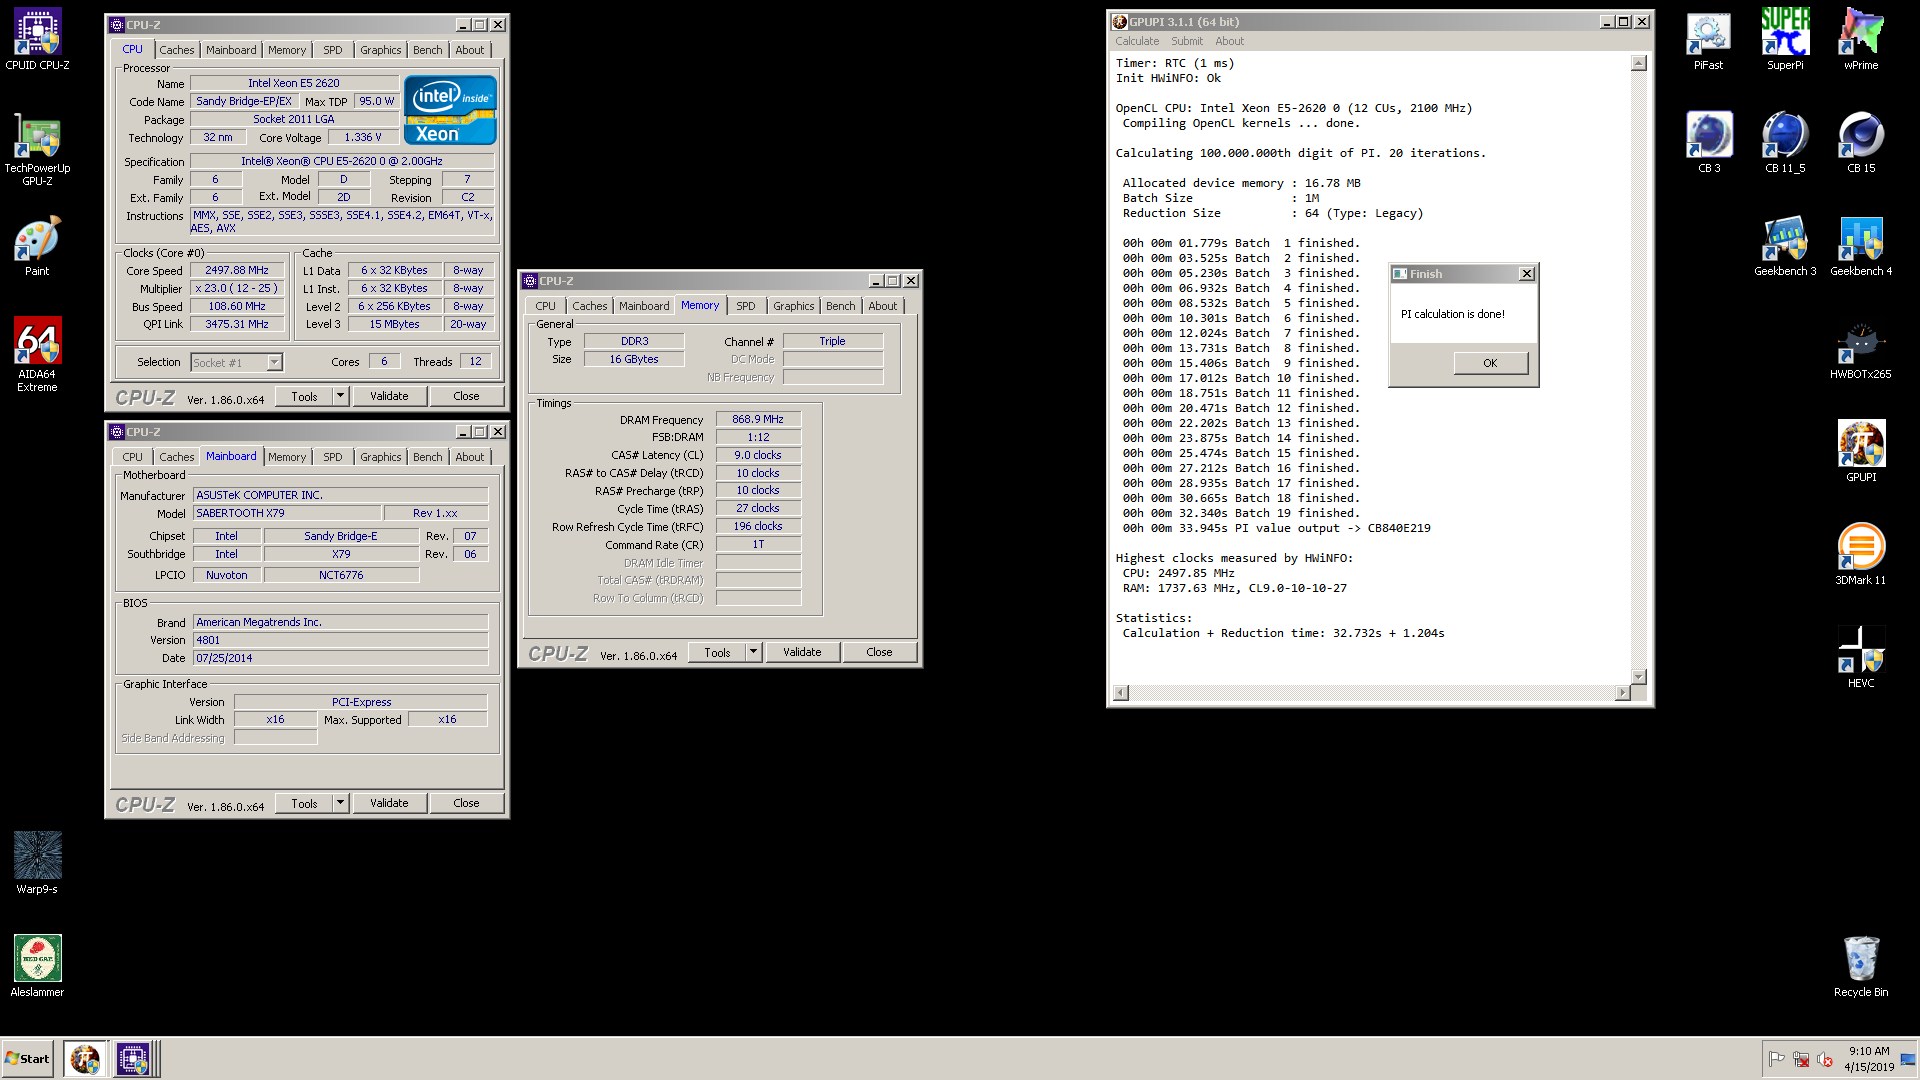Click Close button in Mainboard CPU-Z window
This screenshot has width=1920, height=1080.
[466, 803]
